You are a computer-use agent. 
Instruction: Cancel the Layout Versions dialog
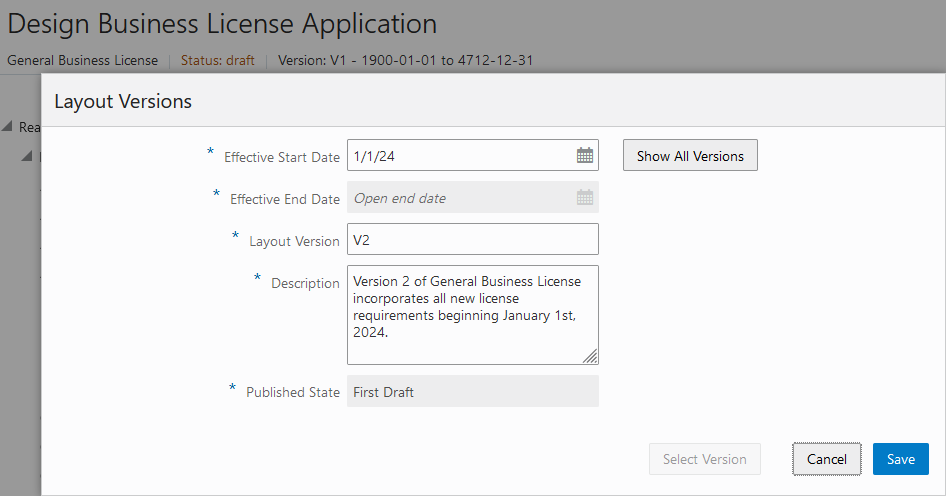tap(827, 459)
